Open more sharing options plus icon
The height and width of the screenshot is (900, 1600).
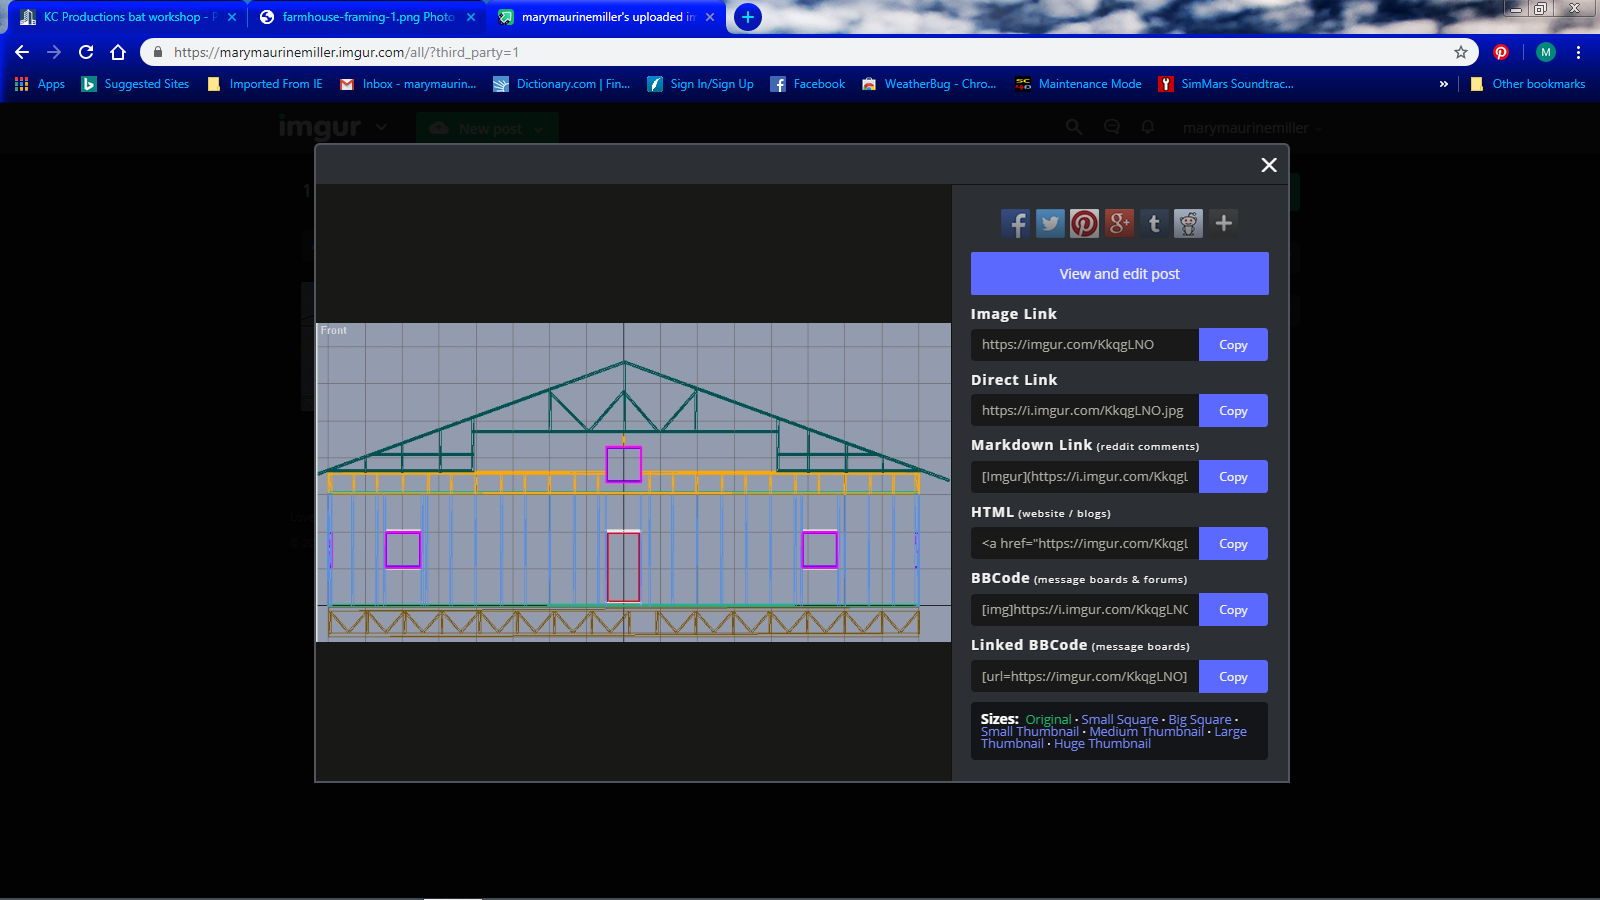(x=1223, y=223)
